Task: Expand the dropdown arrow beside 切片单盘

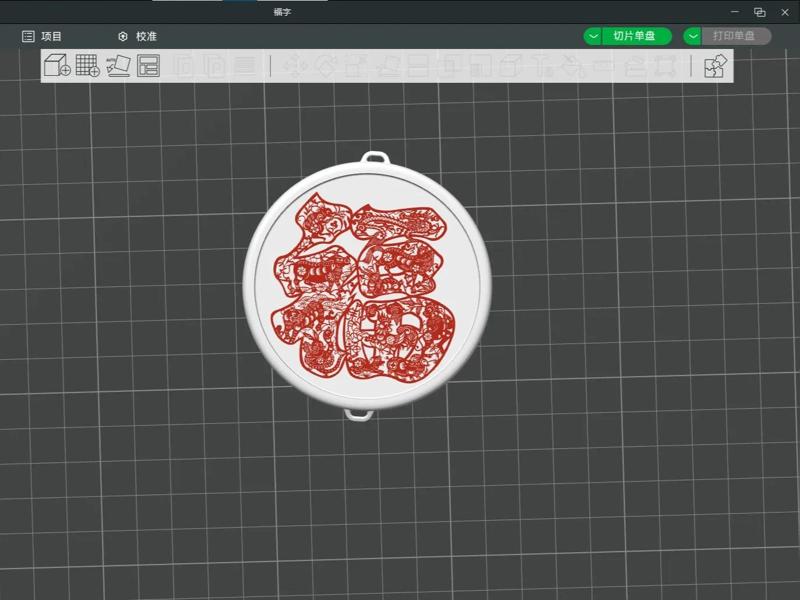Action: click(593, 36)
